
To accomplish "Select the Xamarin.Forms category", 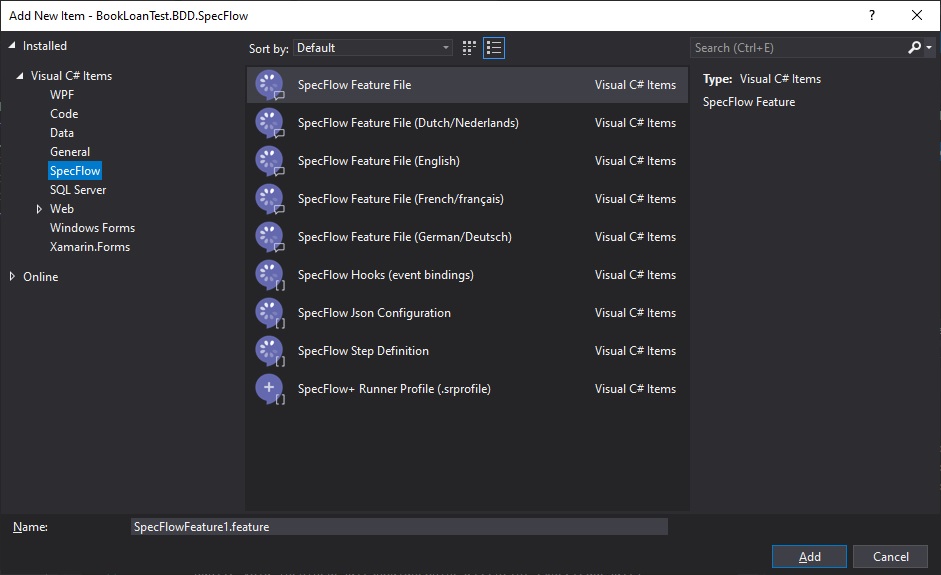I will (x=90, y=247).
